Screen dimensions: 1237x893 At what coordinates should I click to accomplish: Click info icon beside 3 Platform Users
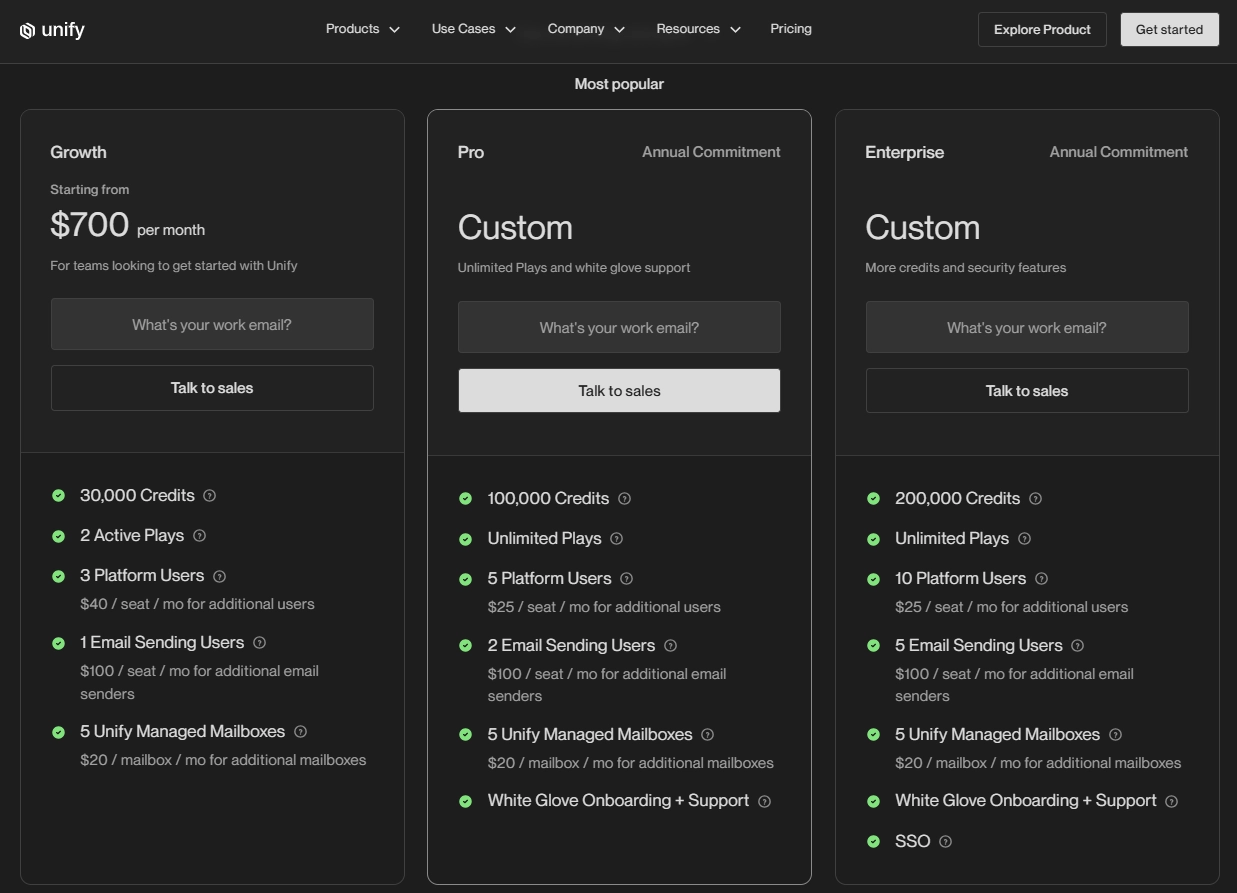pyautogui.click(x=220, y=576)
